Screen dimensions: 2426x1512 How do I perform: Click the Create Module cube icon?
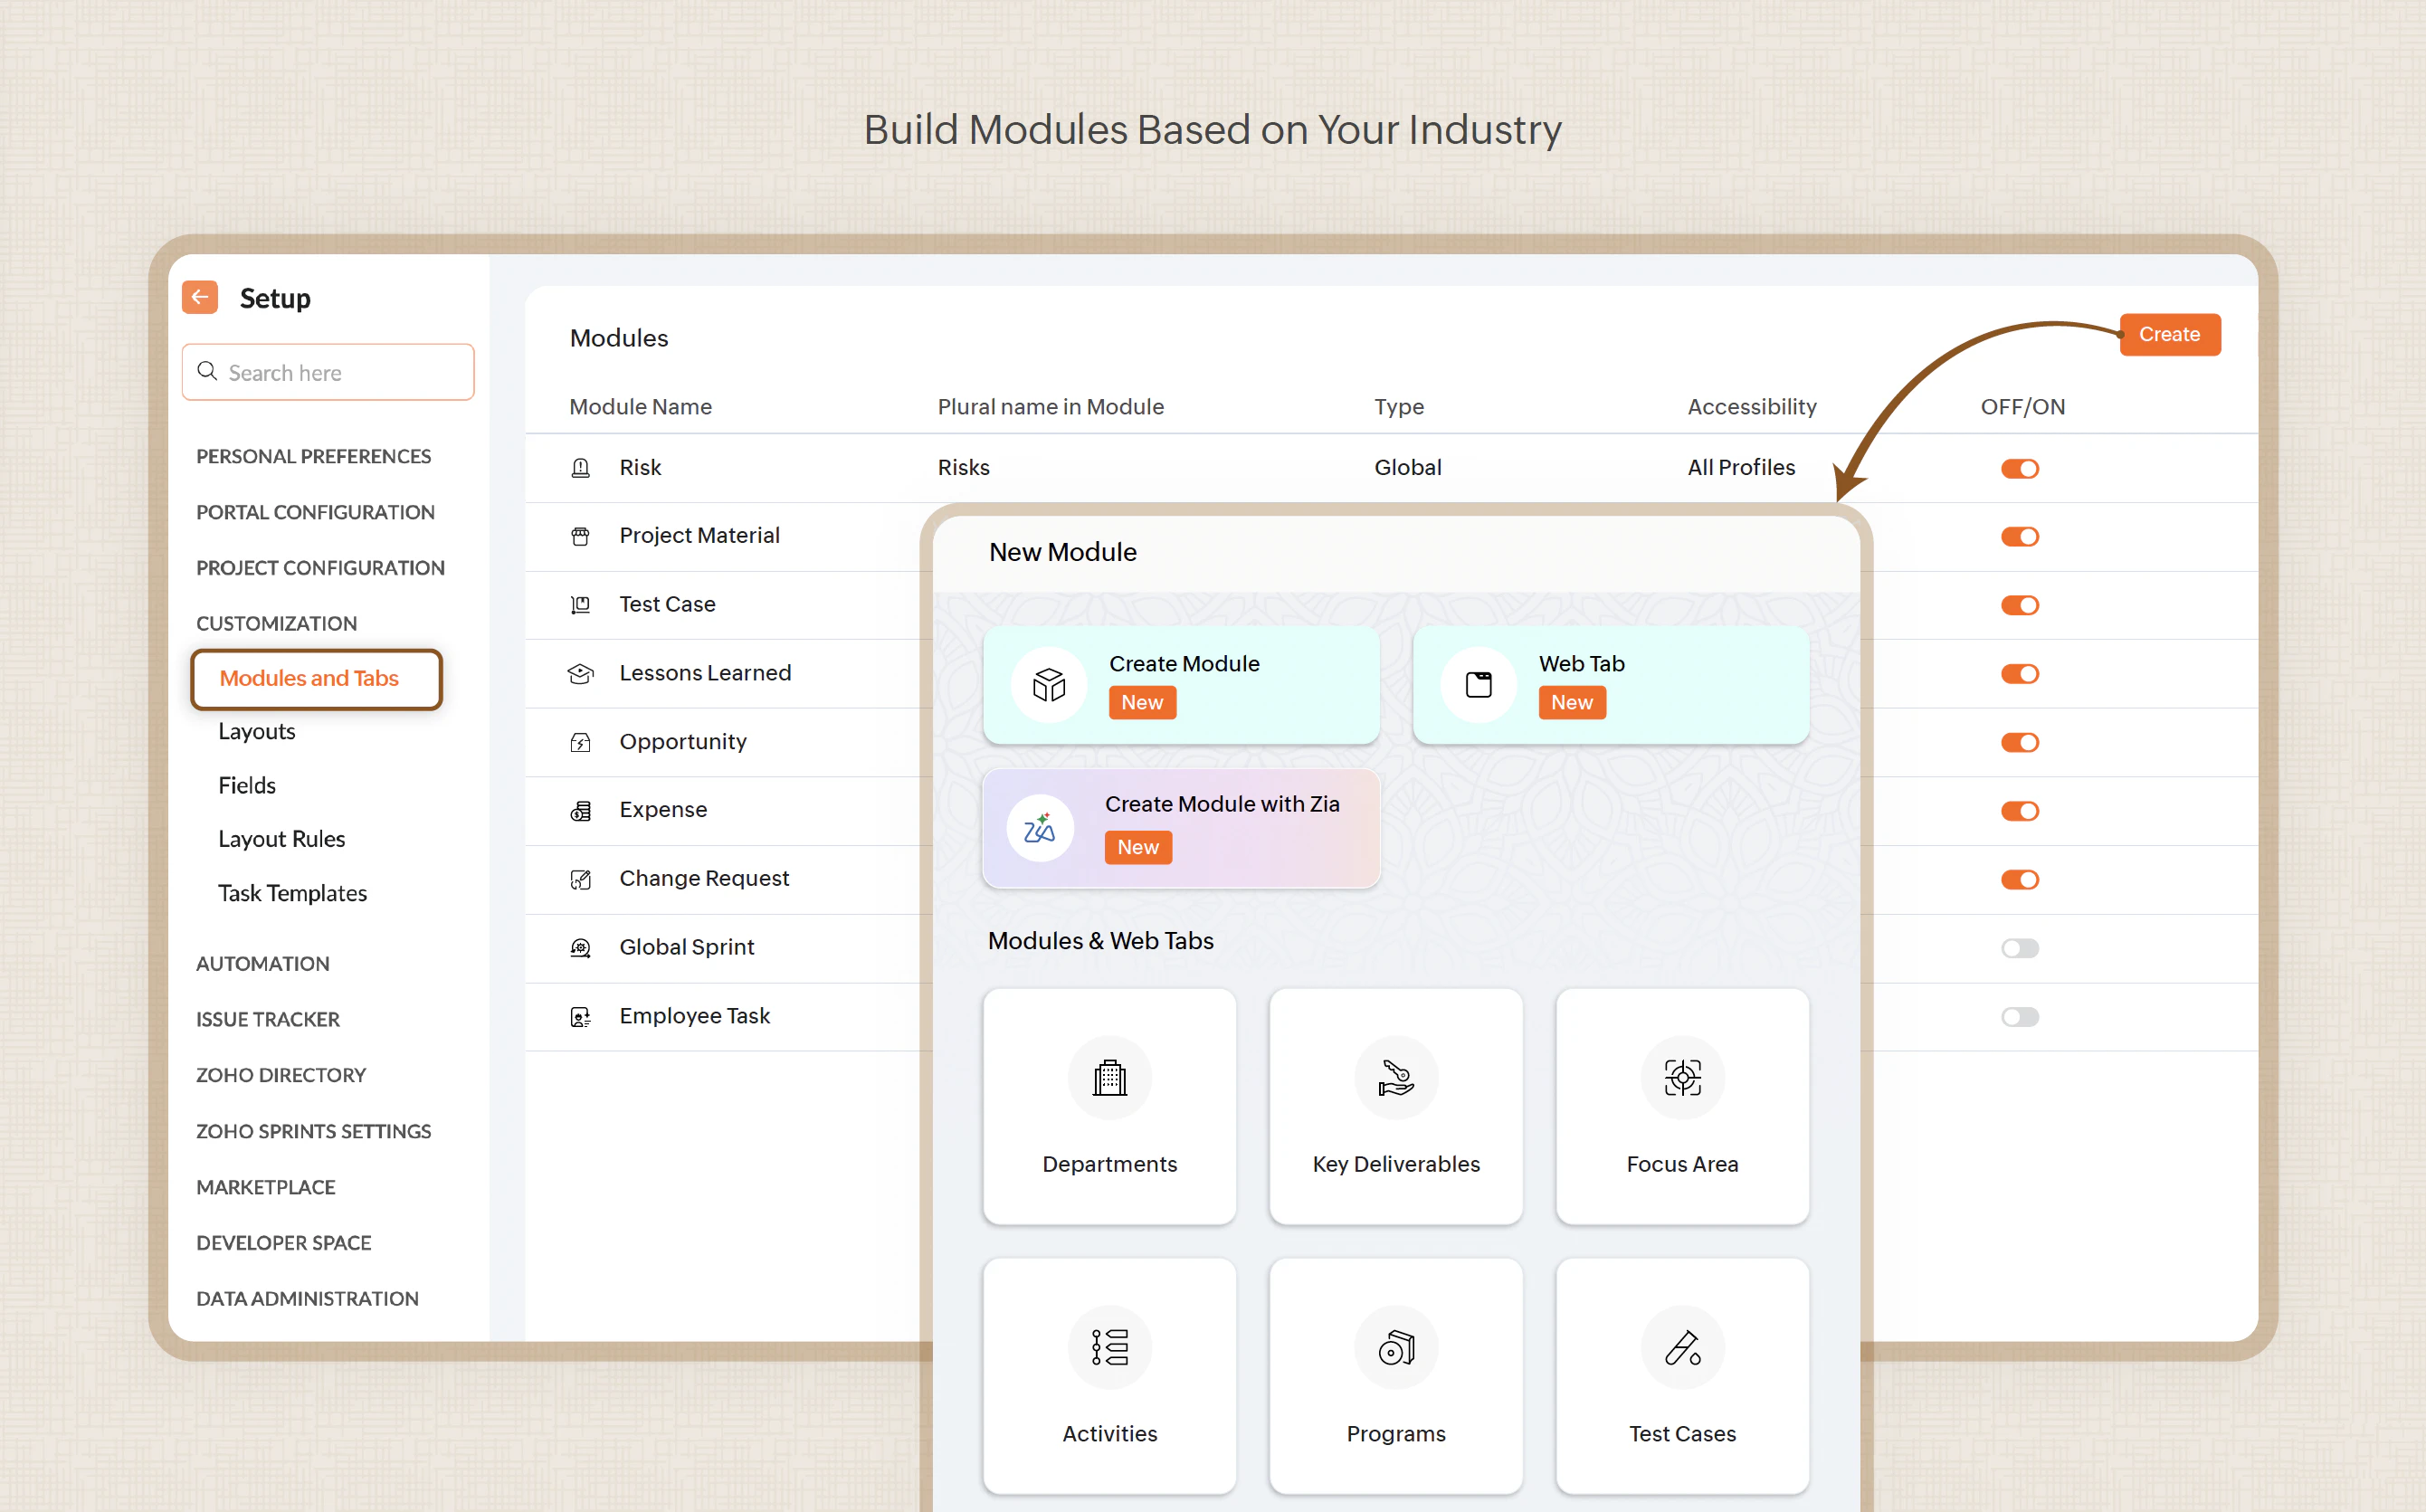[1049, 685]
